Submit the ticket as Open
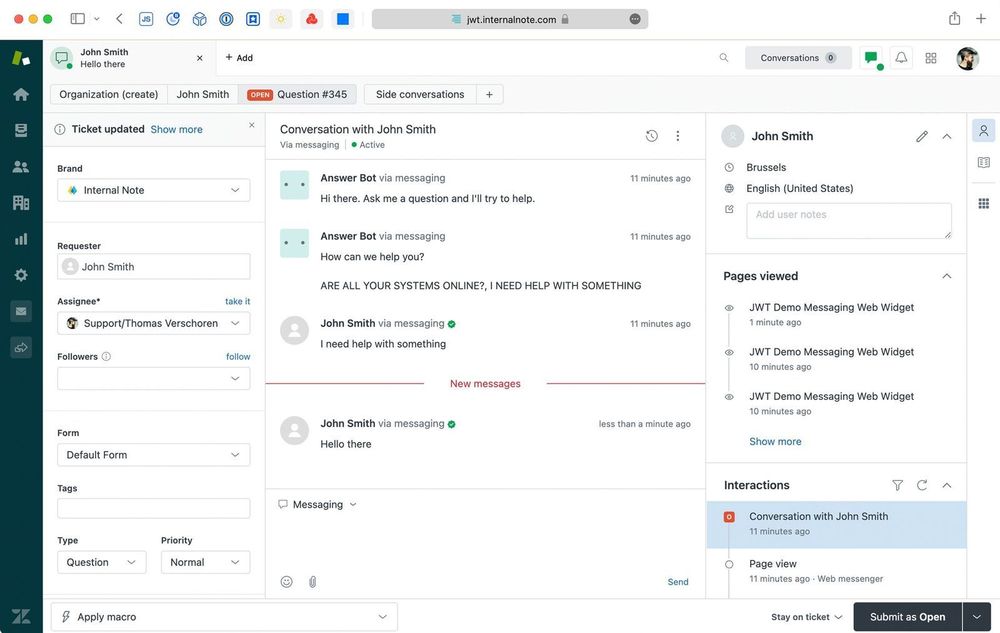The image size is (1000, 633). pos(907,616)
